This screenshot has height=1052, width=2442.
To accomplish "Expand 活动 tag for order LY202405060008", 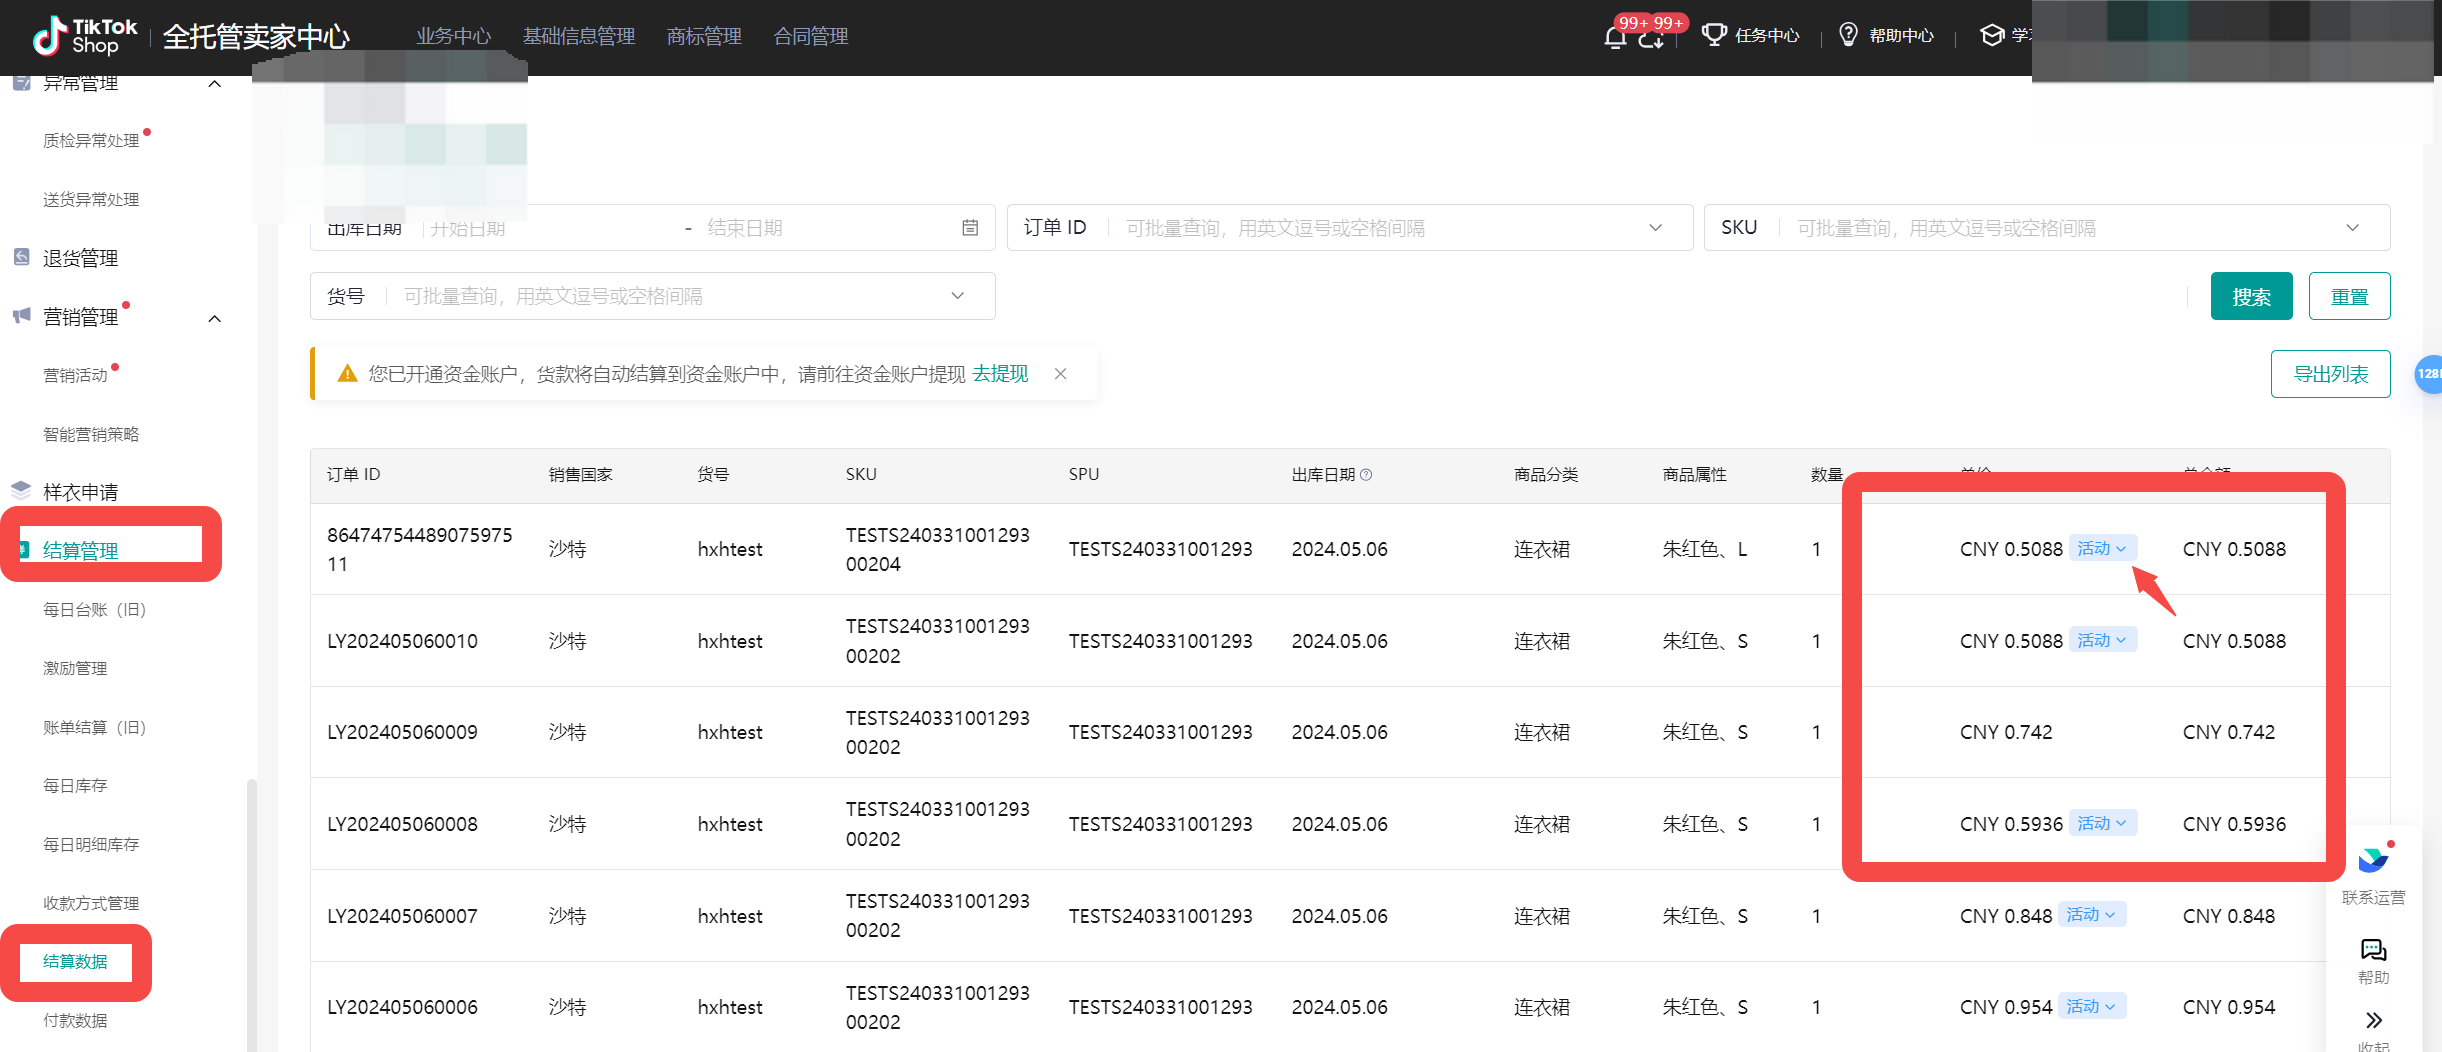I will (x=2102, y=823).
